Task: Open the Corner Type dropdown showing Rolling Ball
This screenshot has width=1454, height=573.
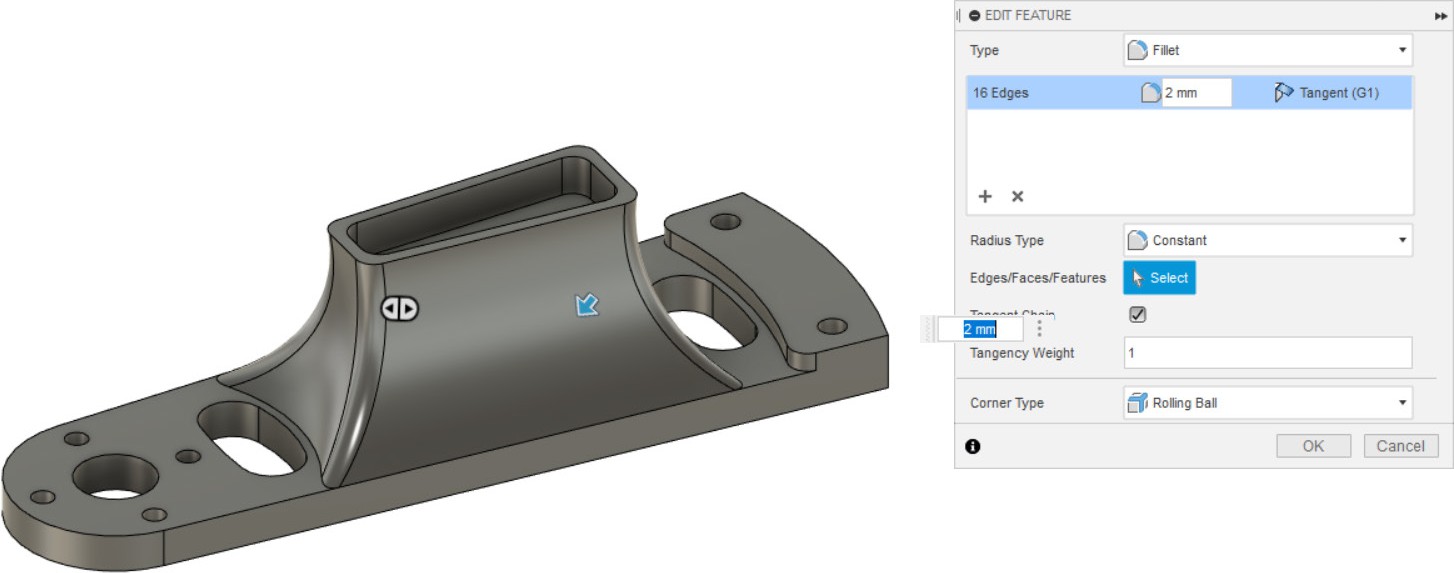Action: click(1267, 403)
